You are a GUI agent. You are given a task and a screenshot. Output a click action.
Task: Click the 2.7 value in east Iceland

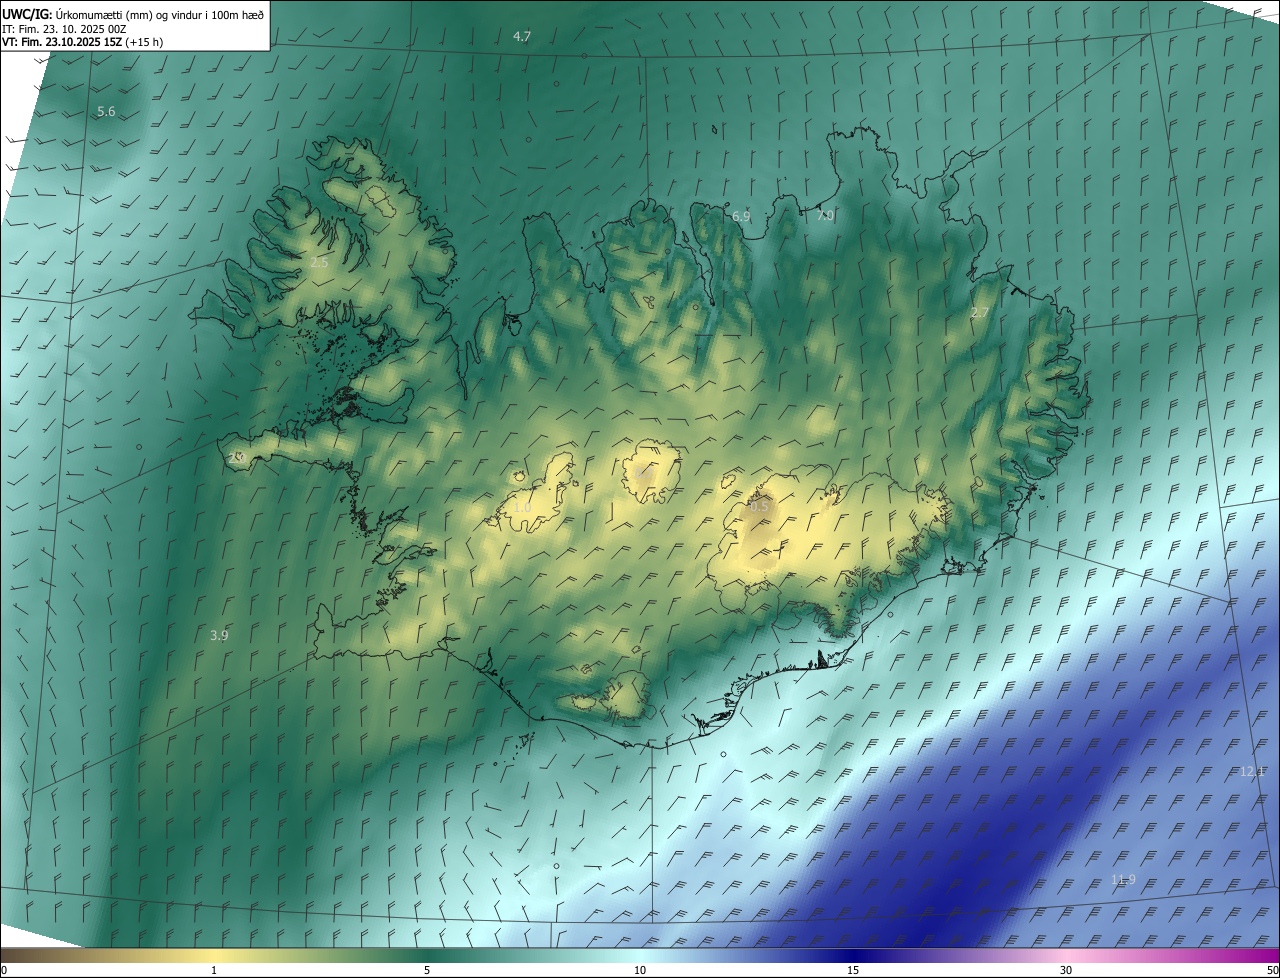[980, 313]
